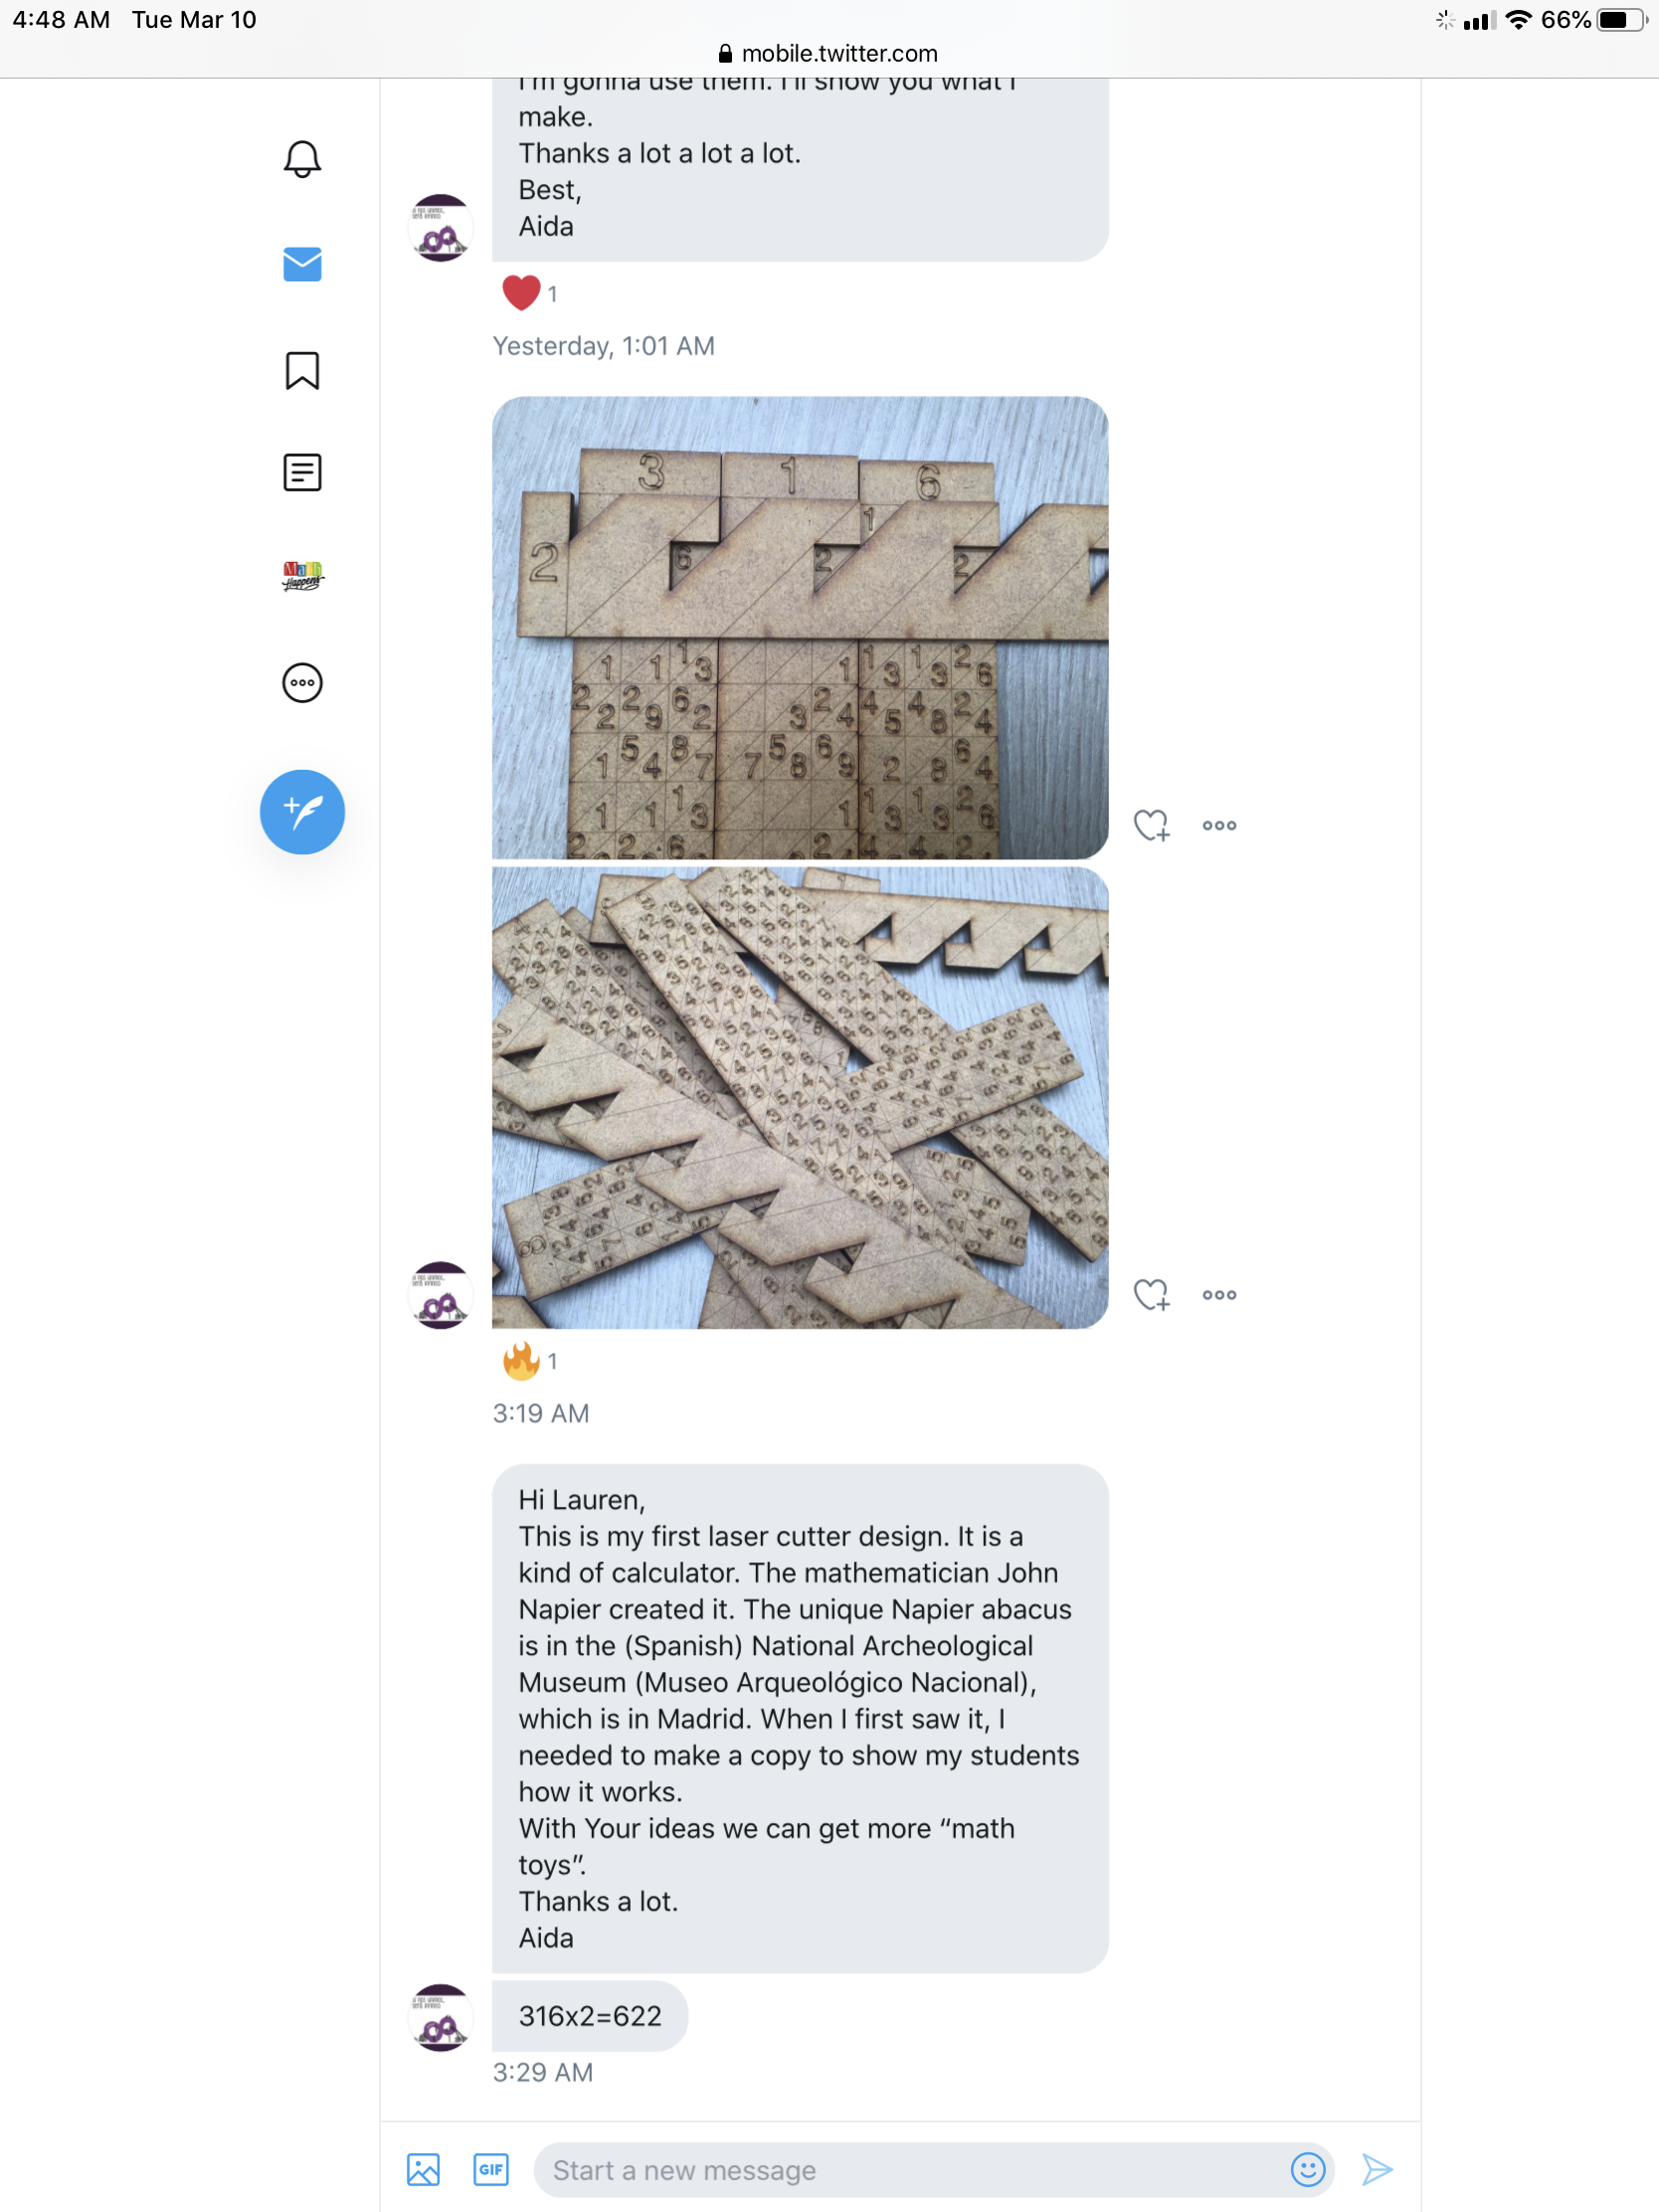Toggle the fire emoji reaction

pyautogui.click(x=529, y=1361)
